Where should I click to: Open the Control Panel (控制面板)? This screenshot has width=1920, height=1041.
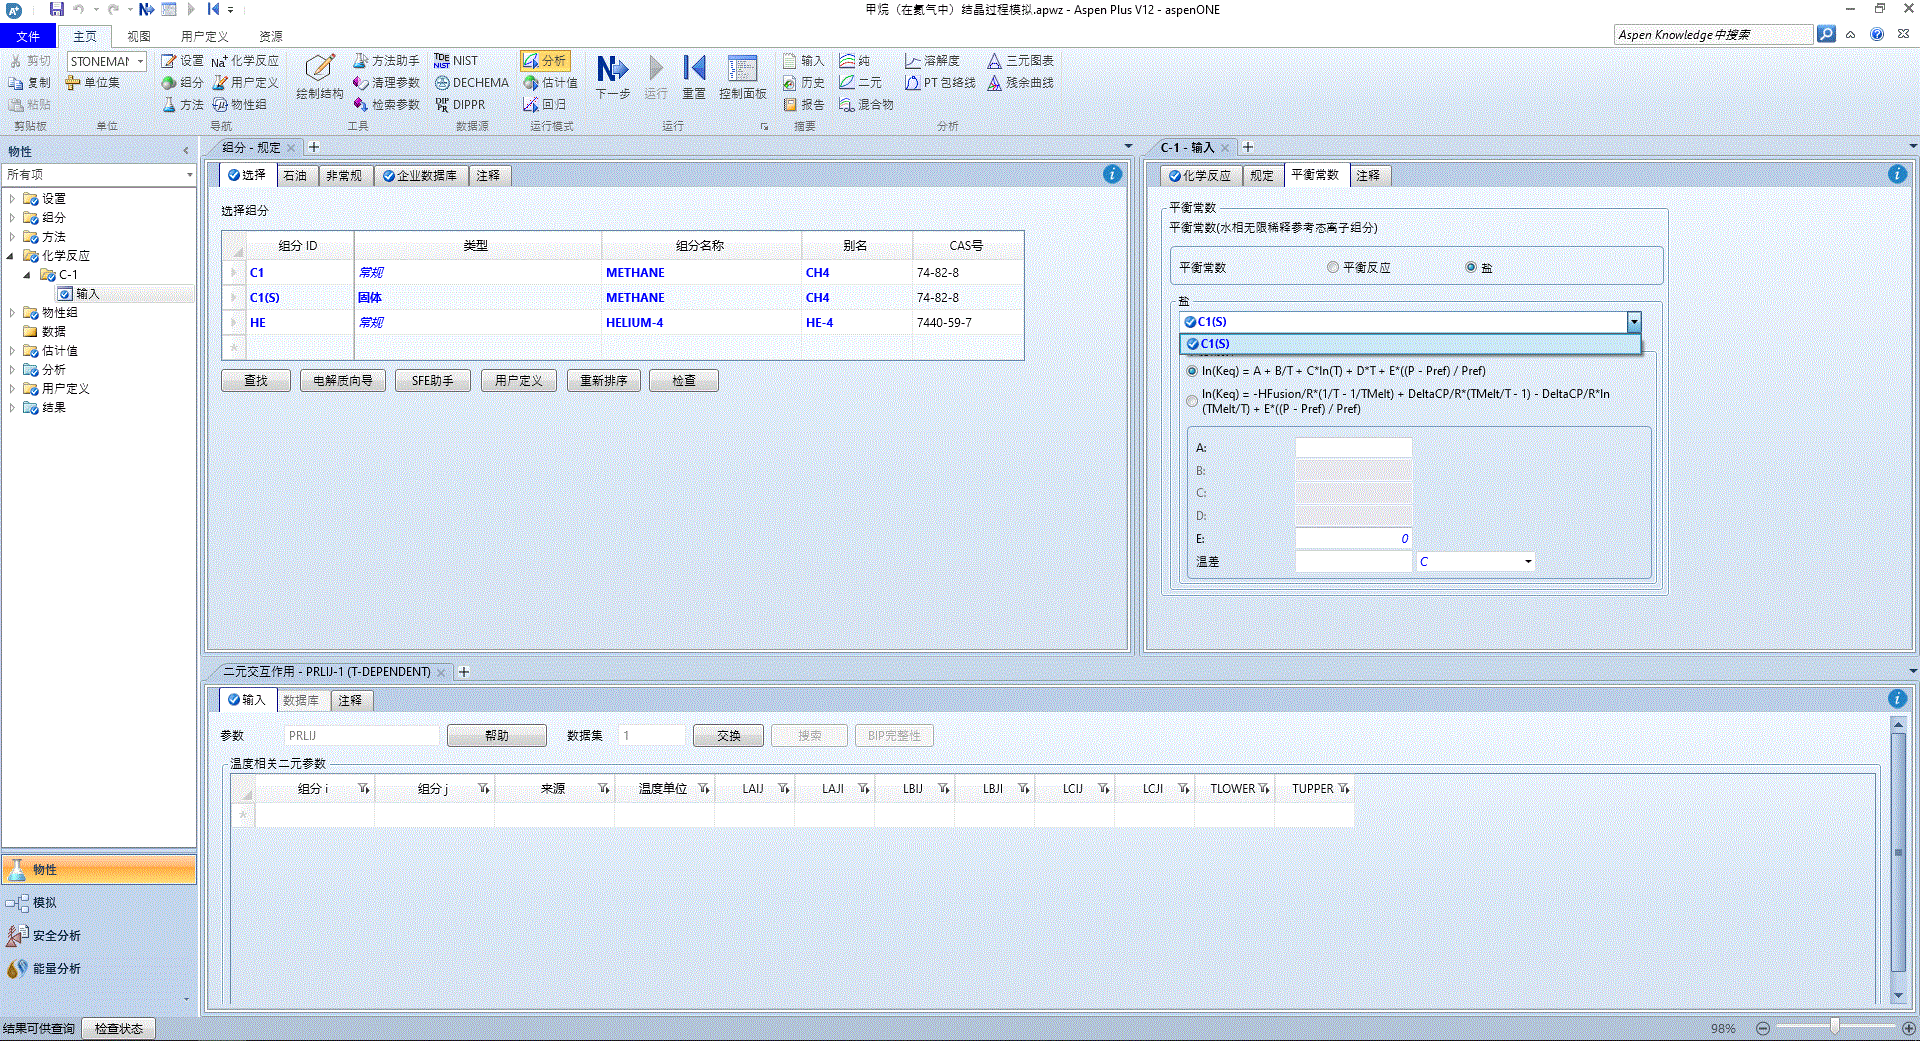point(742,77)
